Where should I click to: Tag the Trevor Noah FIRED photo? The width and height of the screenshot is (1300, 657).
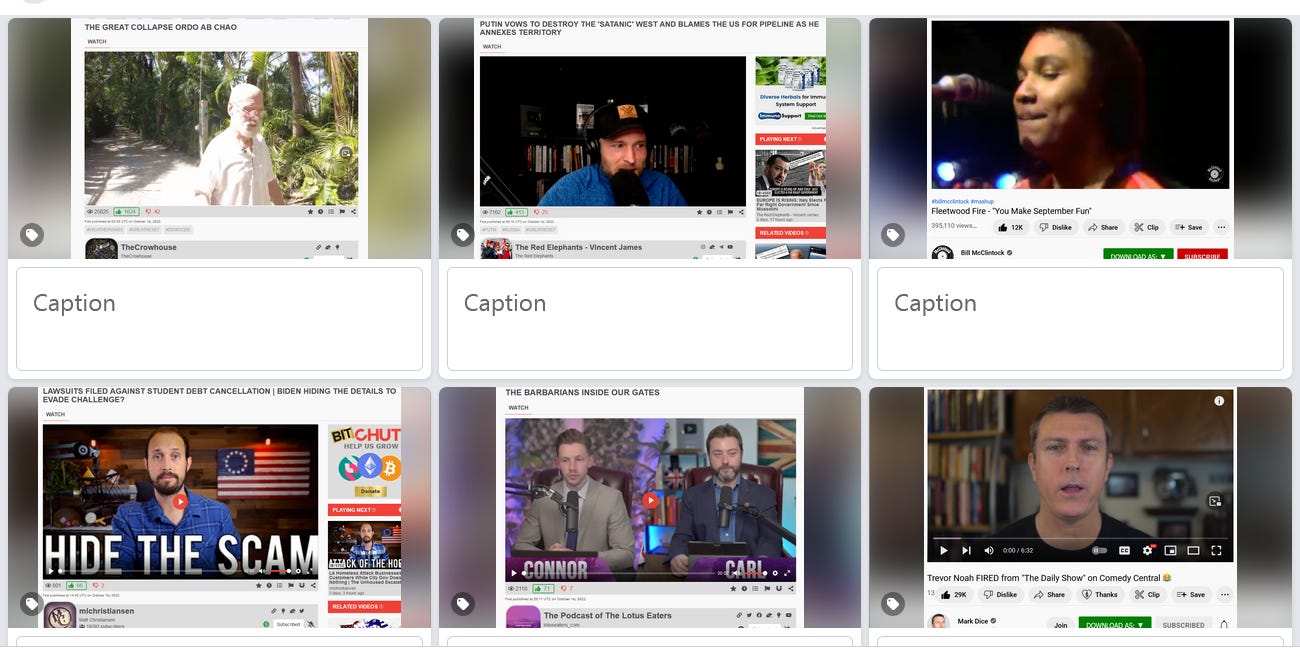click(893, 604)
